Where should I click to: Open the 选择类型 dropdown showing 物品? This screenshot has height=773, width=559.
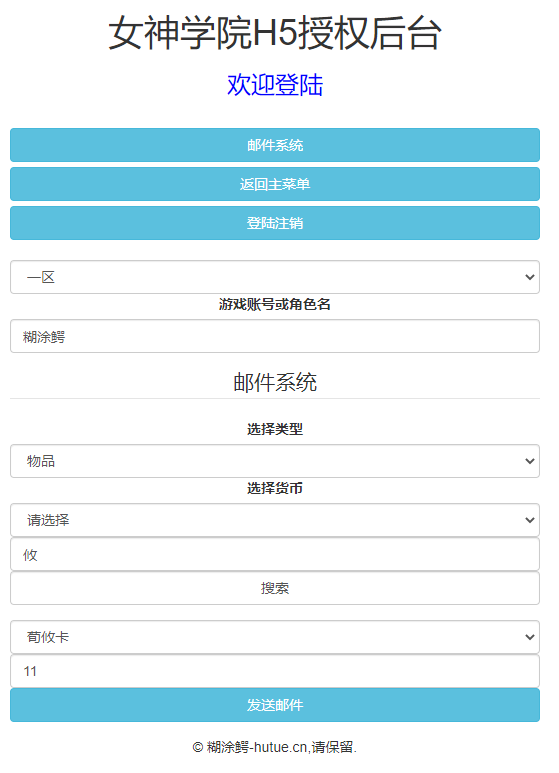pos(275,461)
